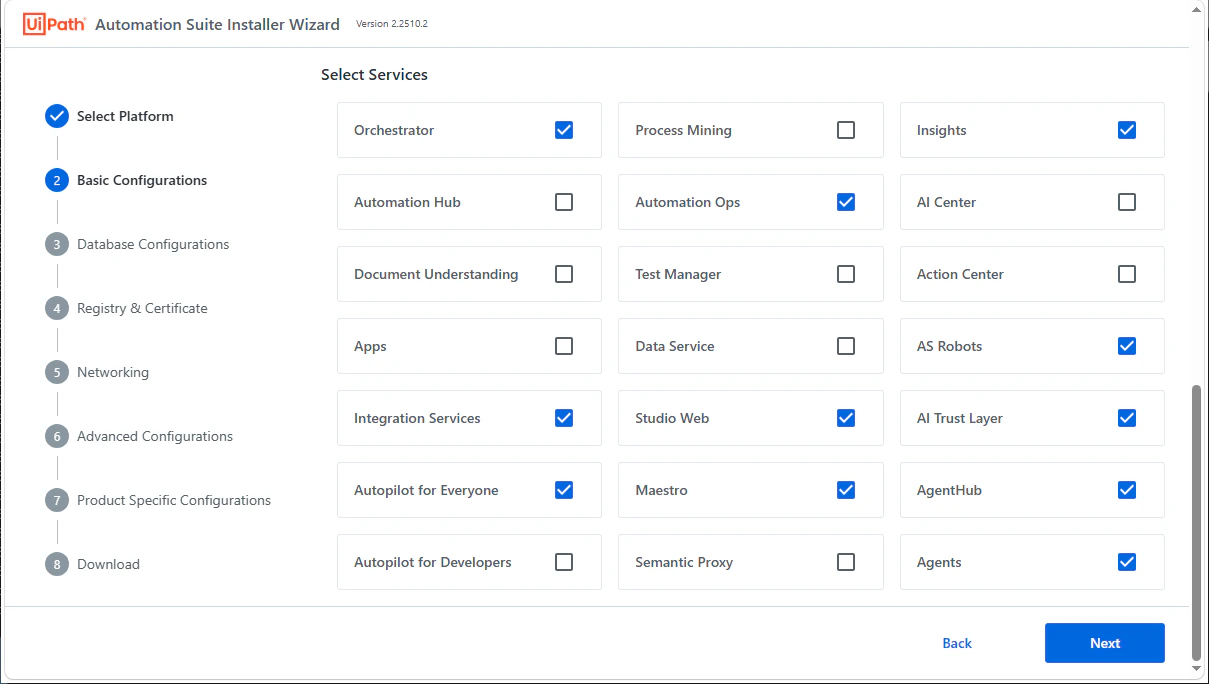
Task: Click the Next button
Action: coord(1105,643)
